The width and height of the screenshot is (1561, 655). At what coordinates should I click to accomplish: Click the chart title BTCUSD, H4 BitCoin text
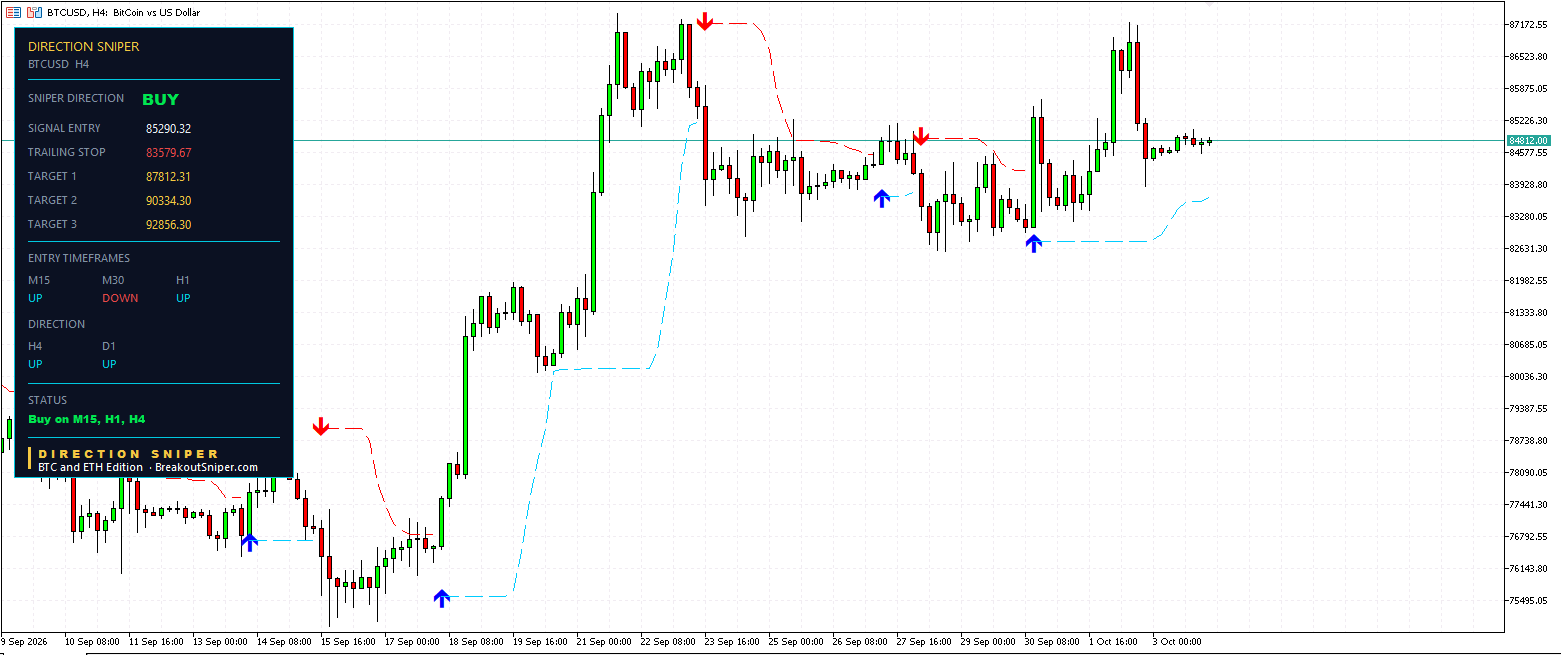tap(124, 12)
